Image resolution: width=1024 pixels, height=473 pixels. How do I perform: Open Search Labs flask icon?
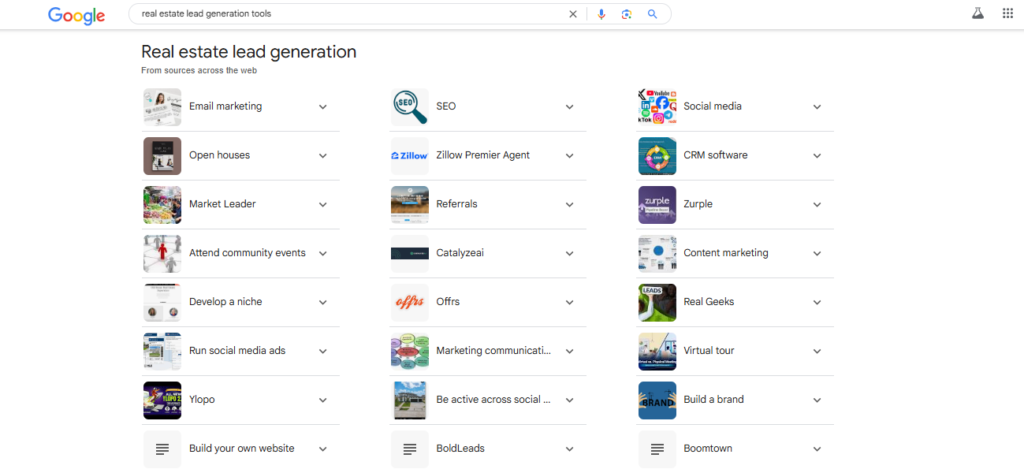point(978,13)
